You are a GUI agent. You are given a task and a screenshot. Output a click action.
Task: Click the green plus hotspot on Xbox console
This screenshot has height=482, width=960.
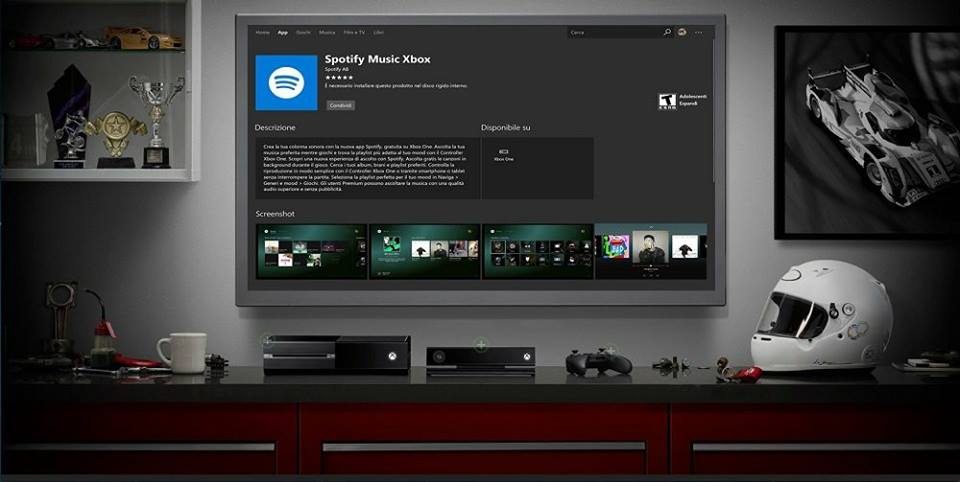267,340
